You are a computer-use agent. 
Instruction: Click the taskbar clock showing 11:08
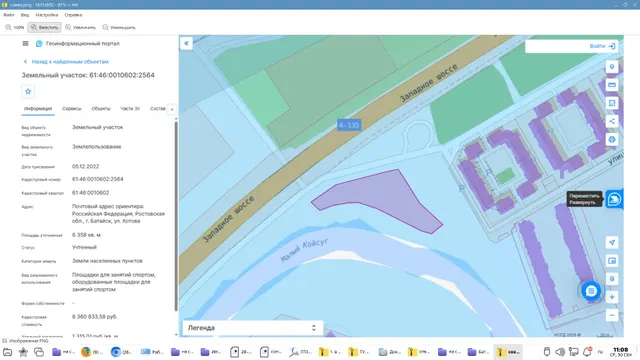point(620,352)
